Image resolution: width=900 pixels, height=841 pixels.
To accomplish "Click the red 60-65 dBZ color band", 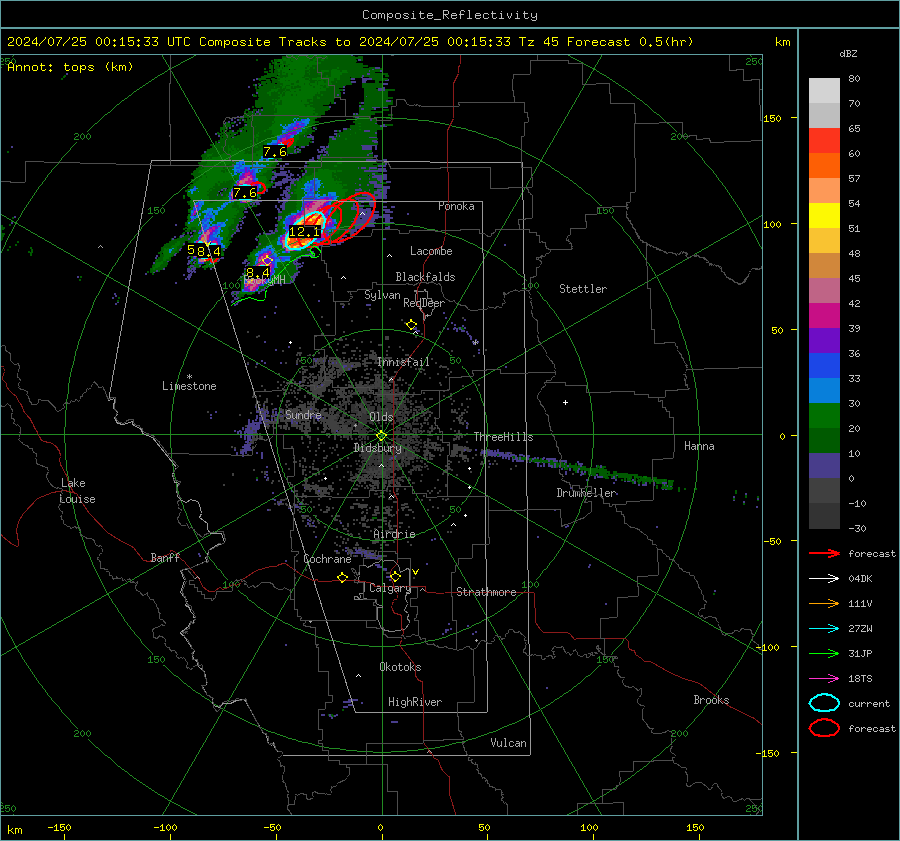I will (x=824, y=141).
